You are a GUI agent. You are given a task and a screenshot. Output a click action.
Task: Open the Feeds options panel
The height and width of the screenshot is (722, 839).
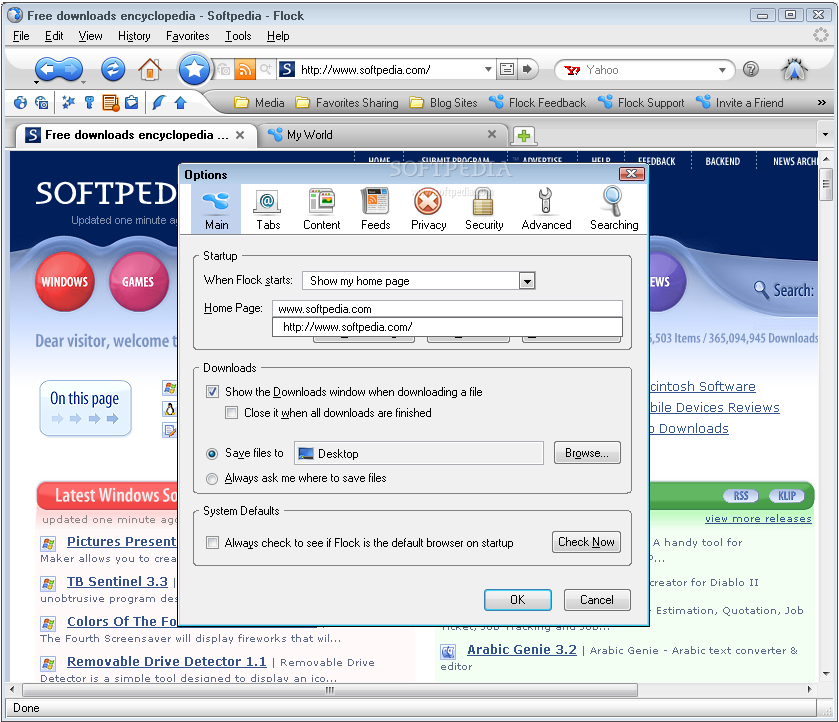coord(375,209)
